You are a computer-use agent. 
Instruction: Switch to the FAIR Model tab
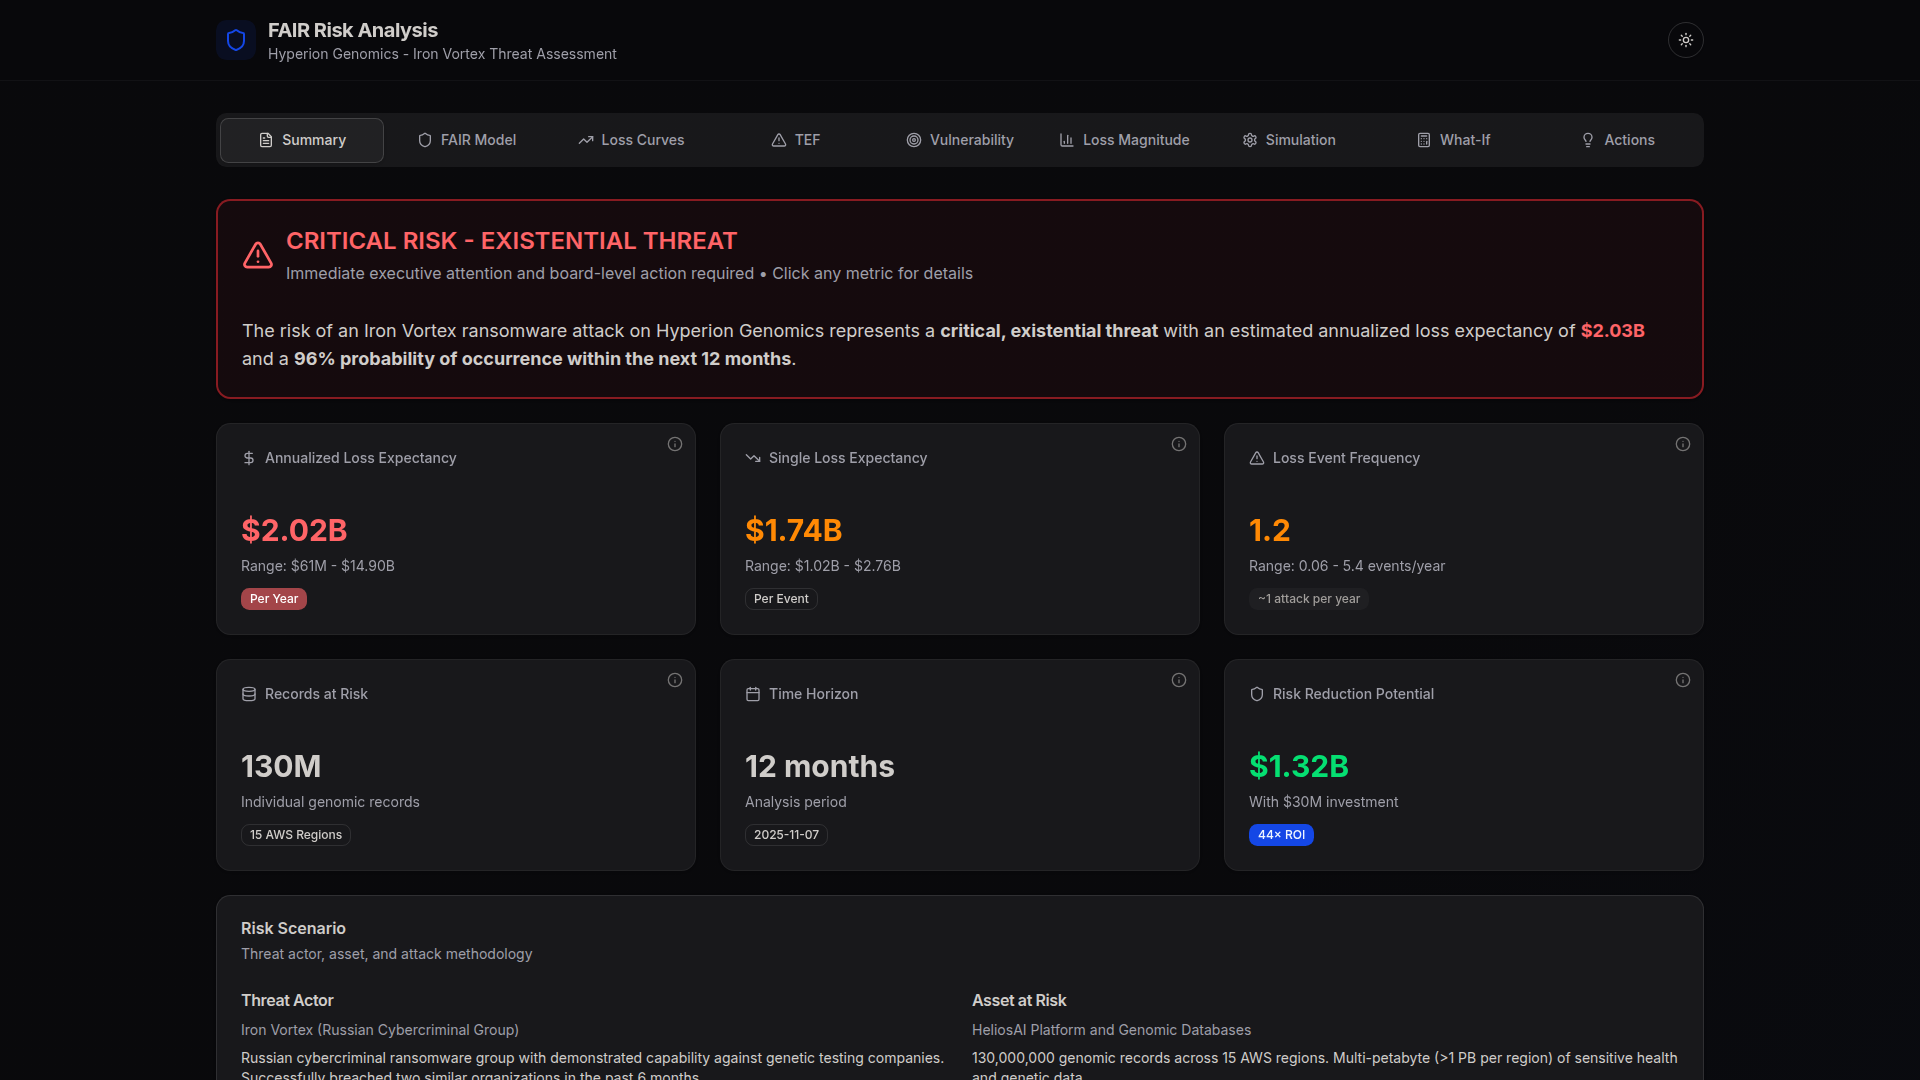click(x=467, y=140)
